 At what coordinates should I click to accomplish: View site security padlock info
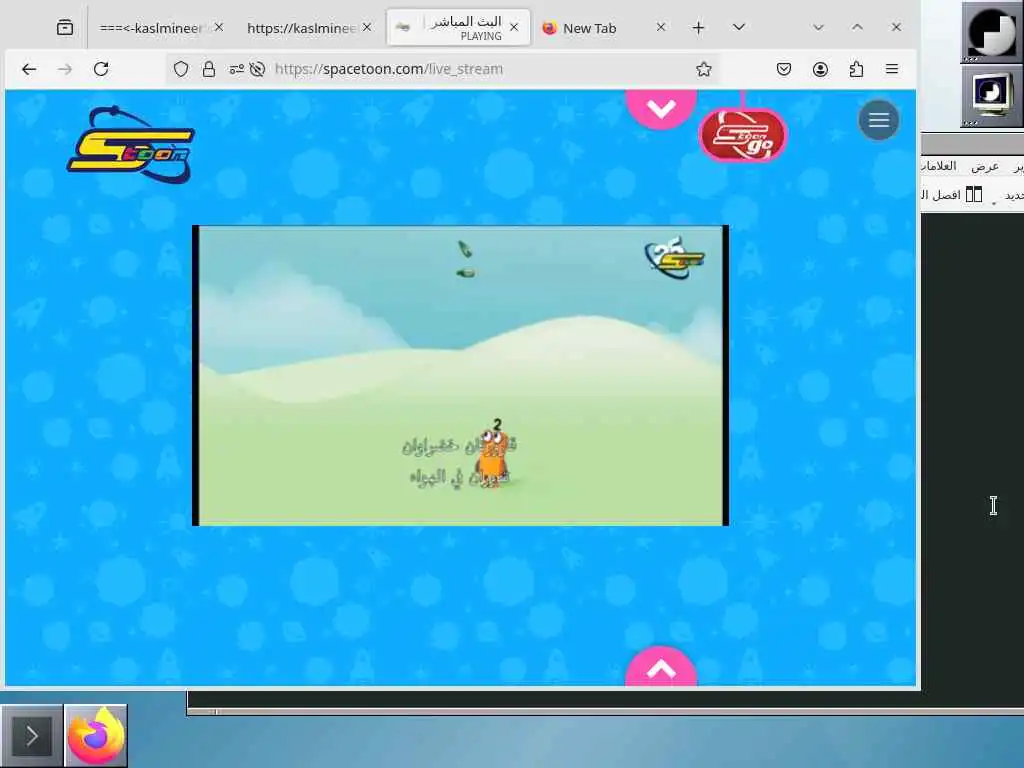tap(208, 69)
